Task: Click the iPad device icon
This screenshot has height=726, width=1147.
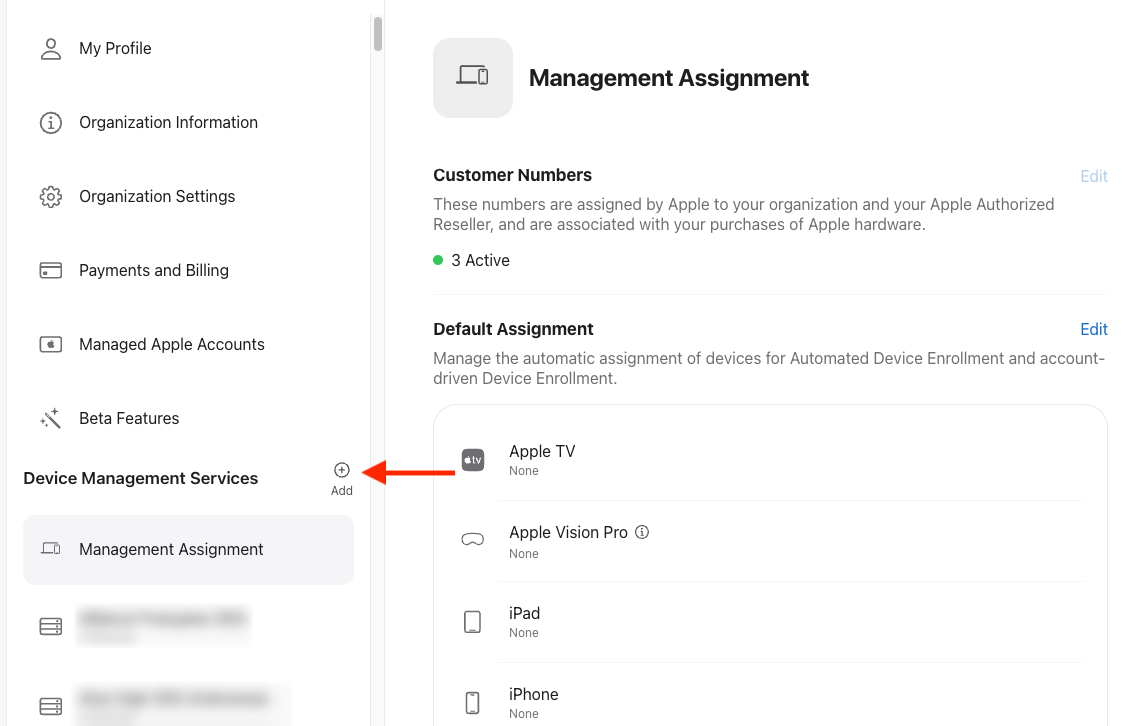Action: (x=473, y=622)
